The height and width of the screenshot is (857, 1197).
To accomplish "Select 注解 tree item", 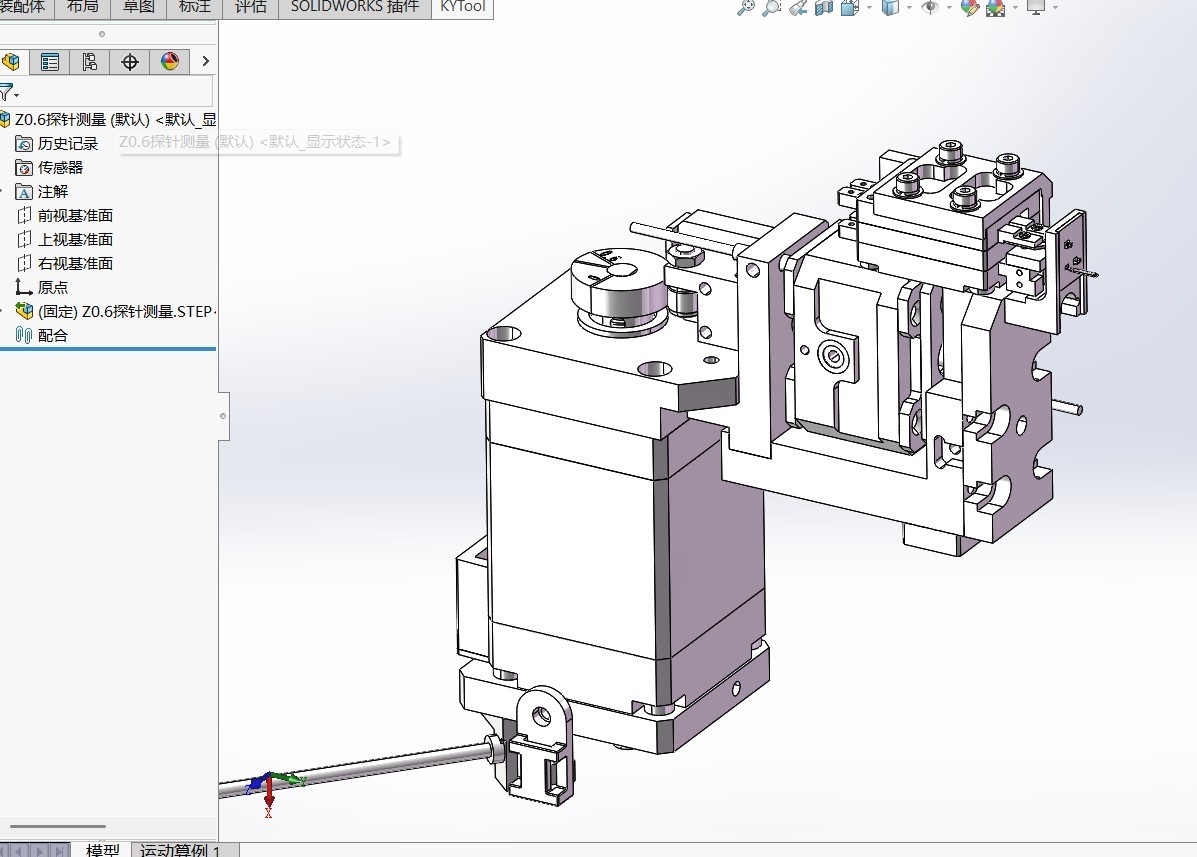I will [x=53, y=192].
